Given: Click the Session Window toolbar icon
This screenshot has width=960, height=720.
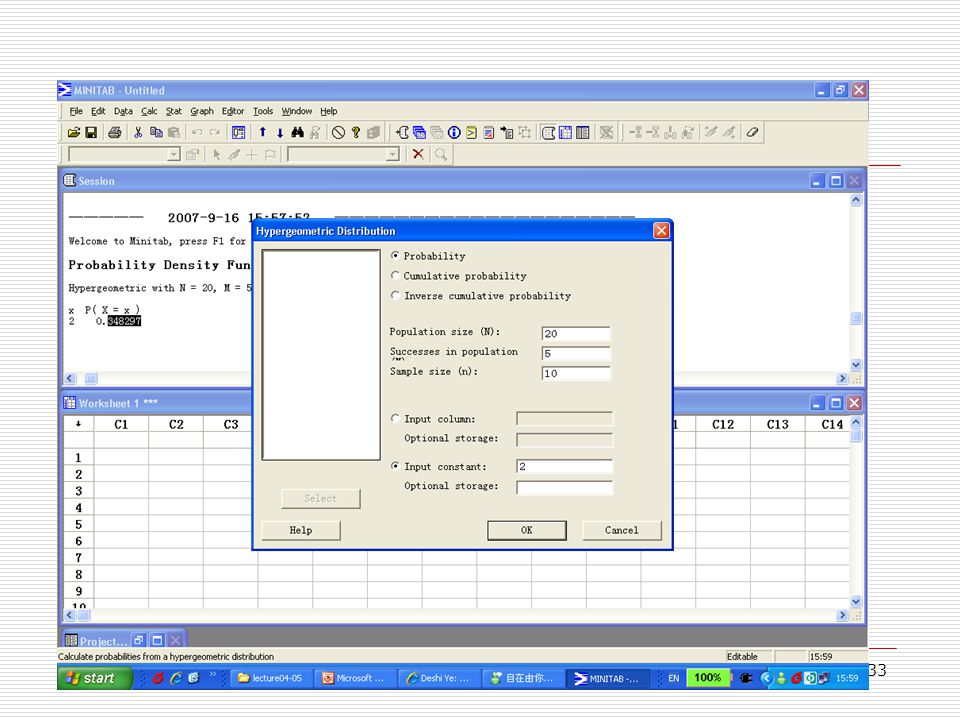Looking at the screenshot, I should pos(549,132).
